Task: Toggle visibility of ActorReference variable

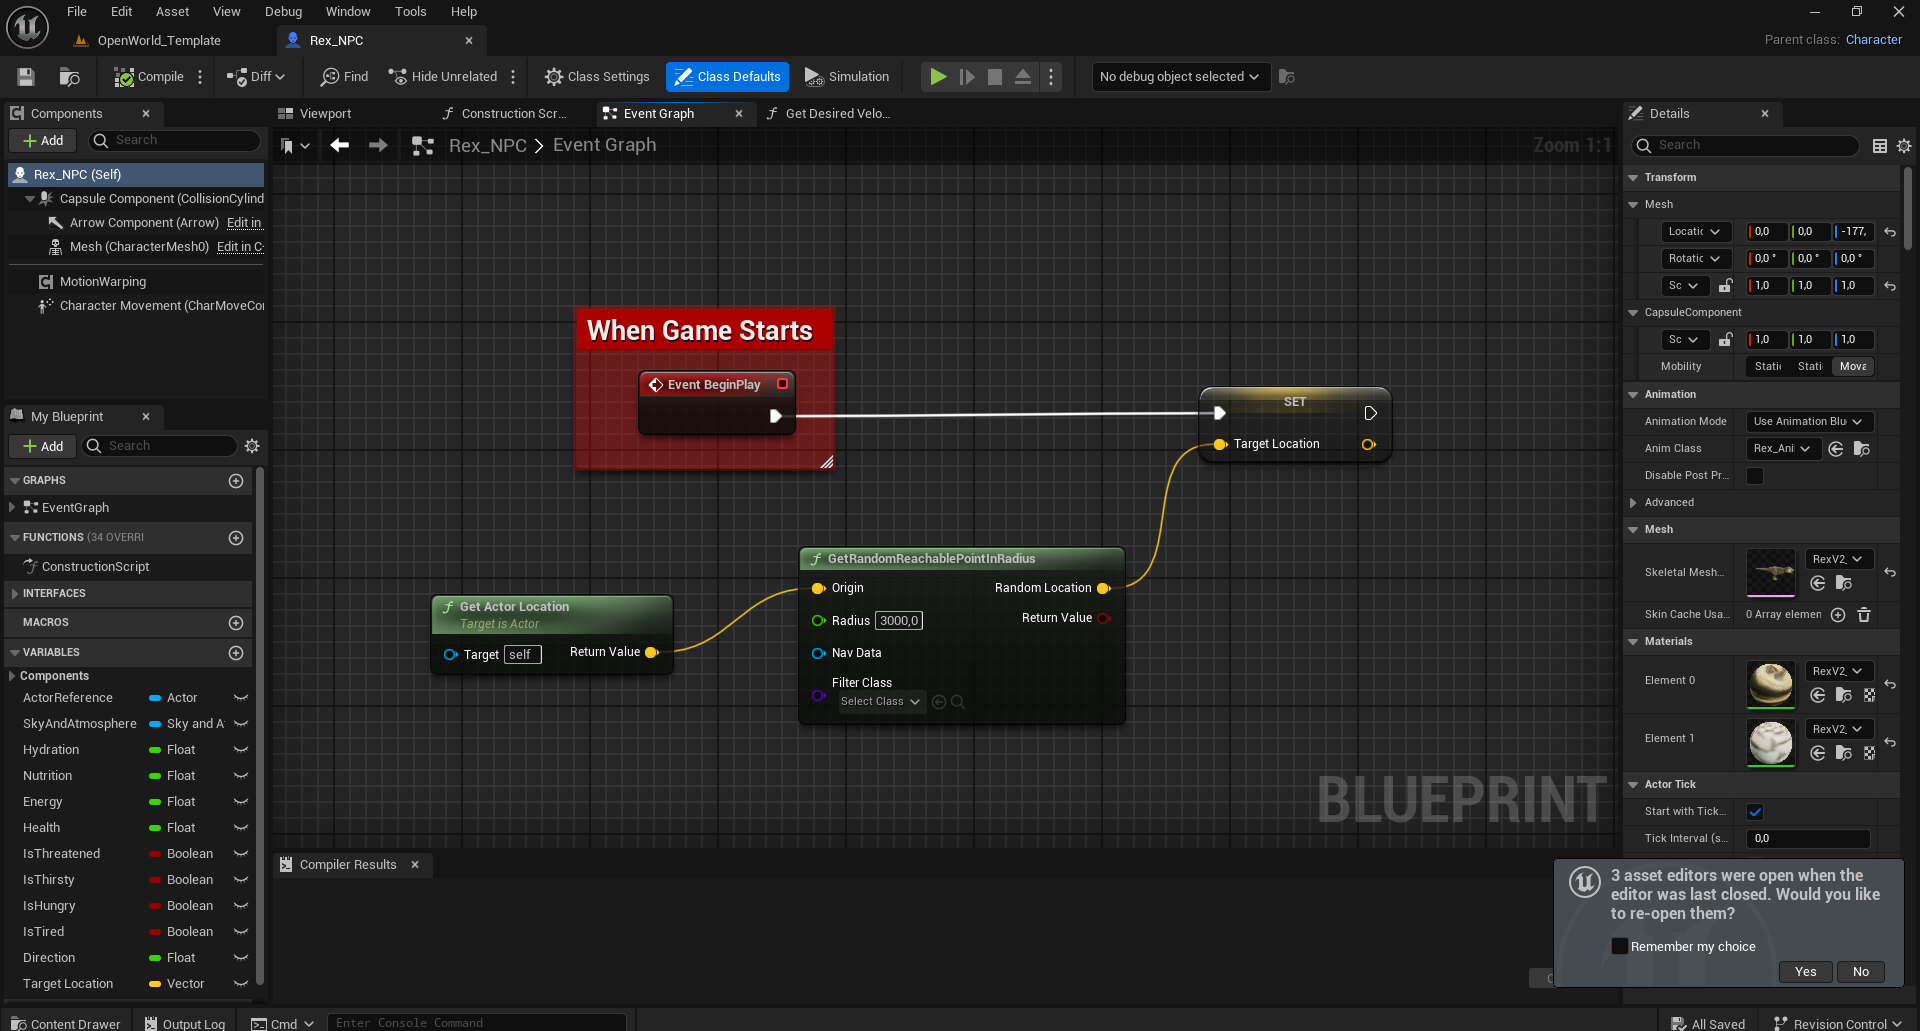Action: pyautogui.click(x=240, y=698)
